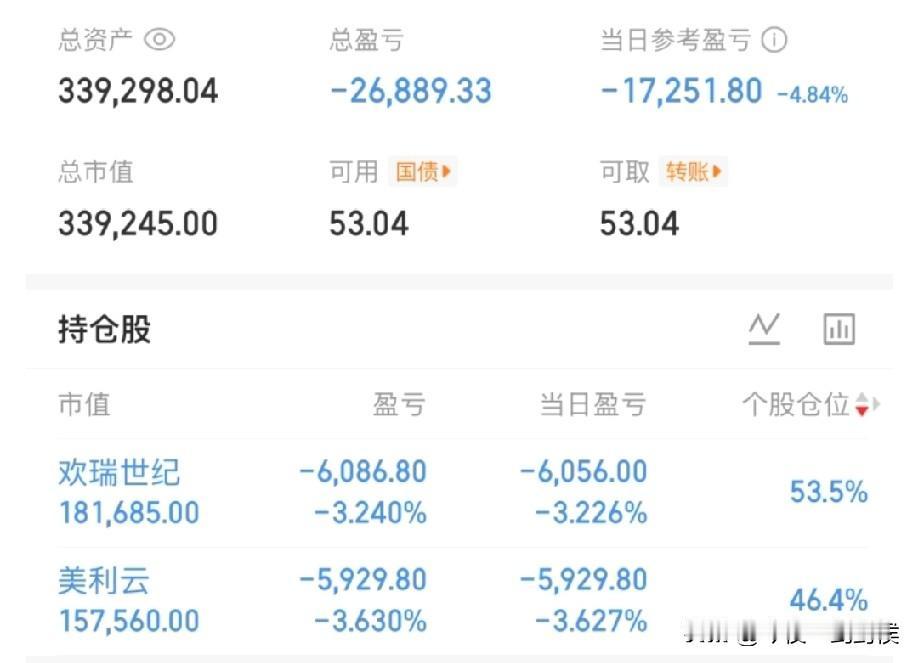Image resolution: width=918 pixels, height=663 pixels.
Task: Switch holdings to bar chart view
Action: click(838, 328)
